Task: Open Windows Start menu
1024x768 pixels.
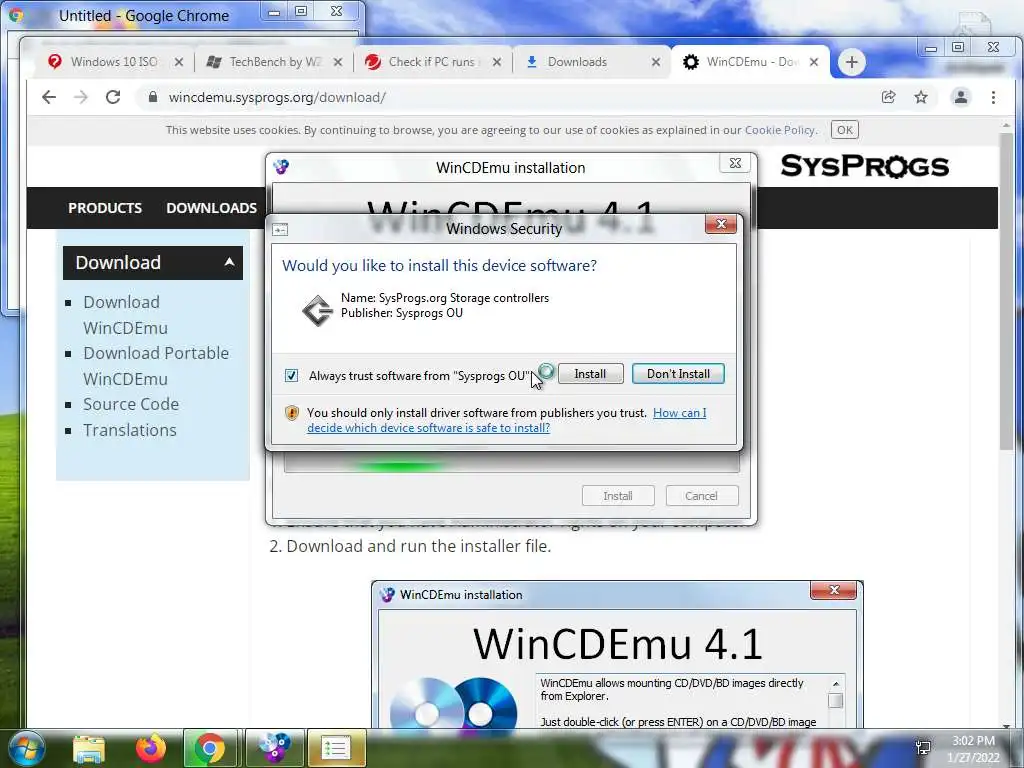Action: coord(26,748)
